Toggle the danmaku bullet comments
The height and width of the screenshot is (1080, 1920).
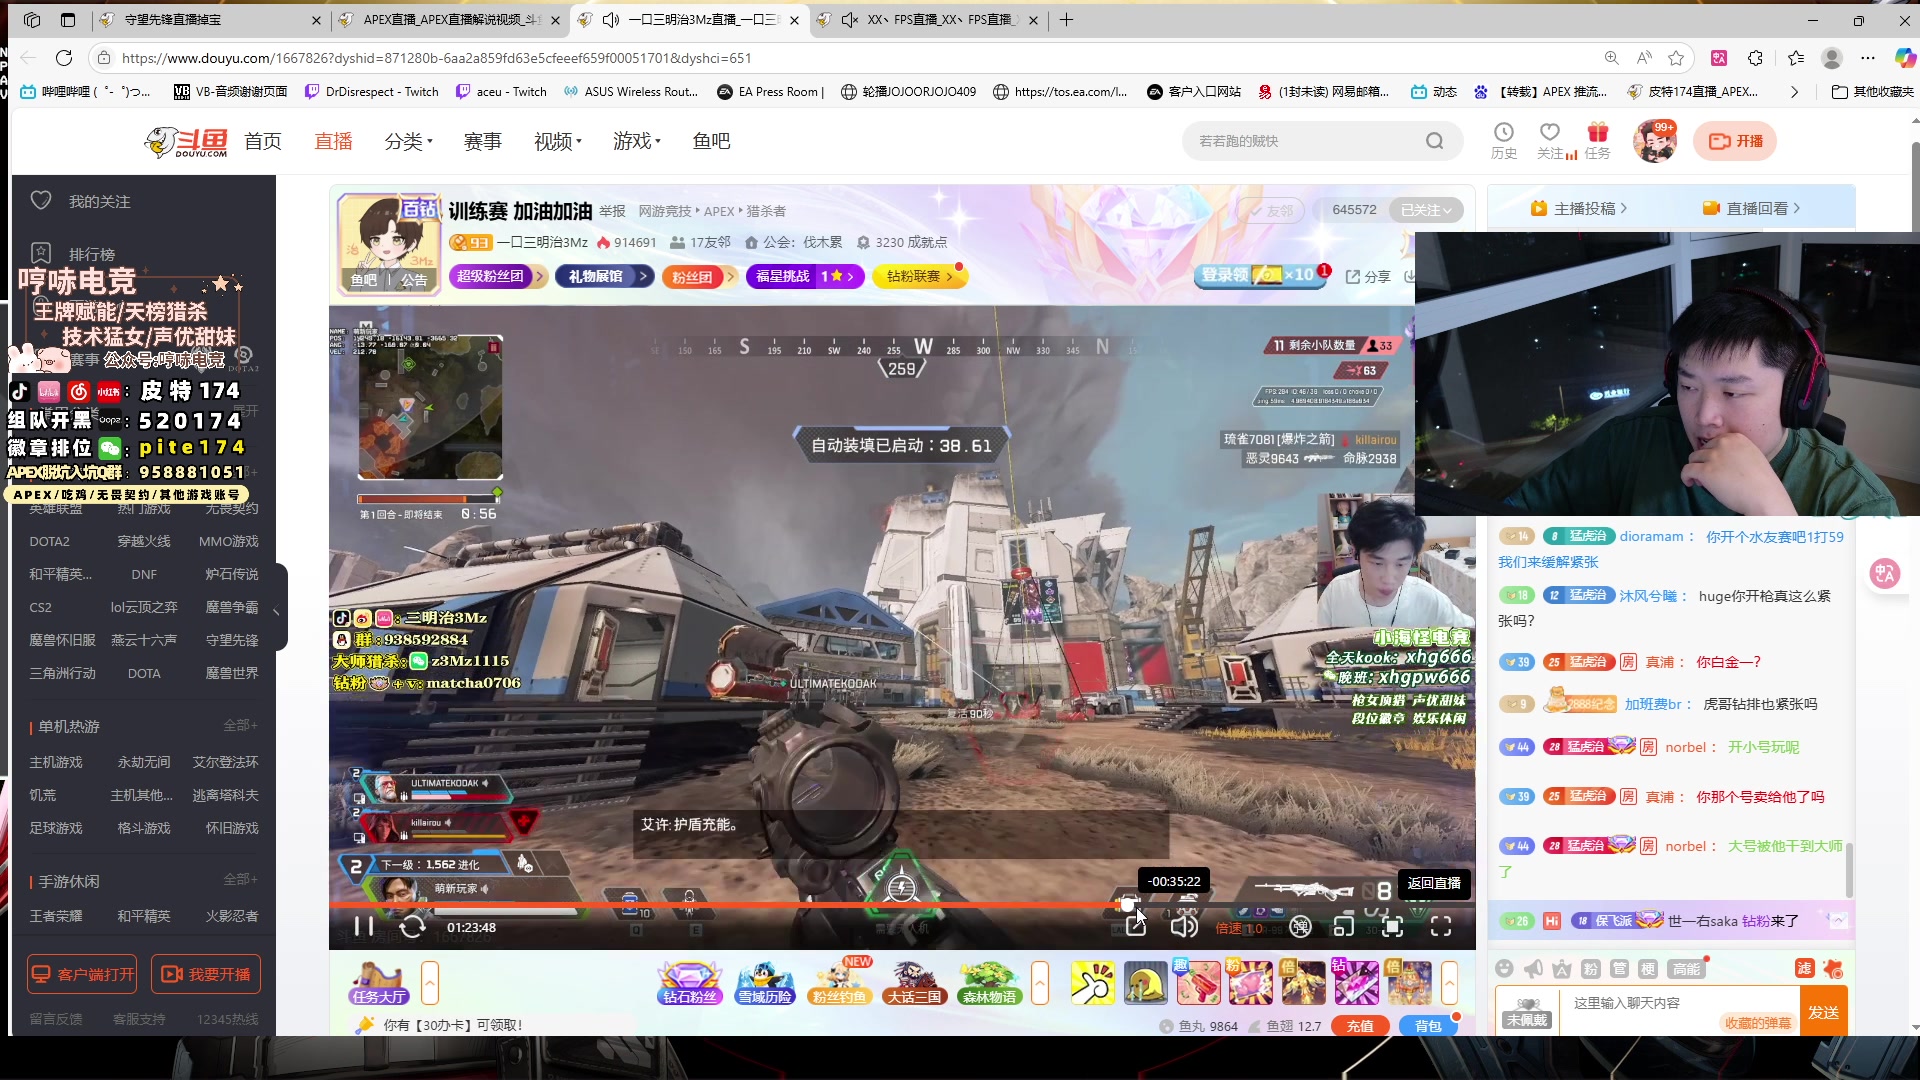click(x=1300, y=927)
